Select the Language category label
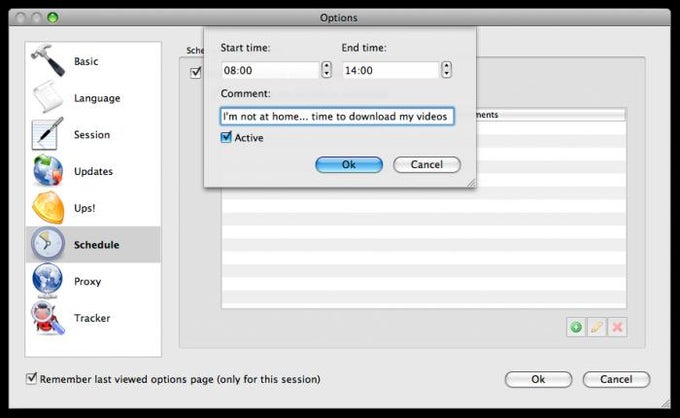This screenshot has height=418, width=680. coord(97,98)
